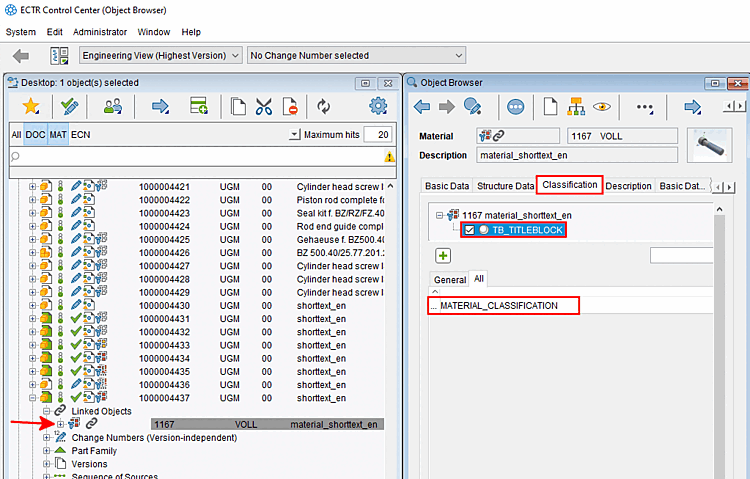Switch to the Structure Data tab
Image resolution: width=750 pixels, height=479 pixels.
pos(505,186)
